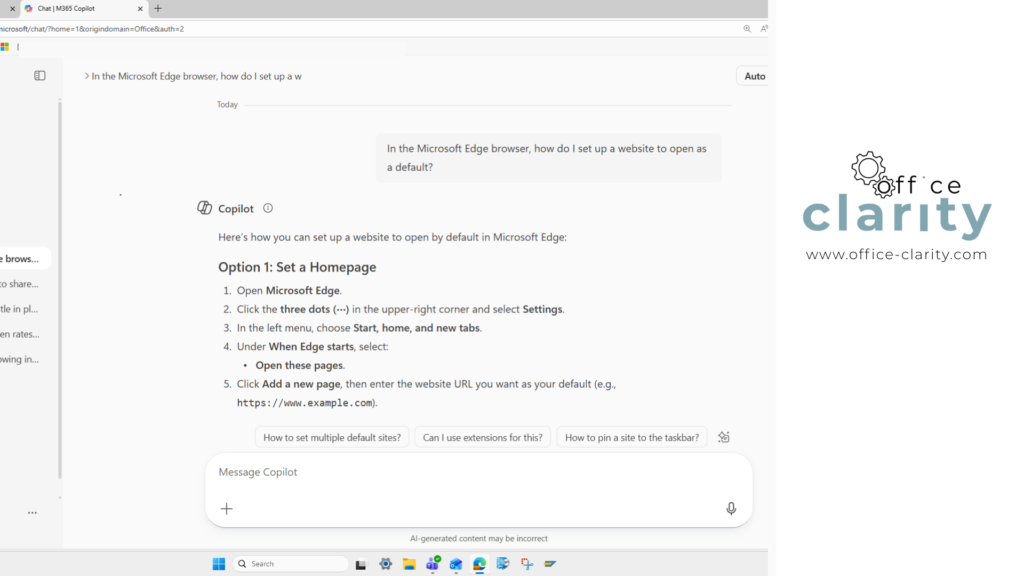Open the Copilot AI info icon

pyautogui.click(x=266, y=208)
